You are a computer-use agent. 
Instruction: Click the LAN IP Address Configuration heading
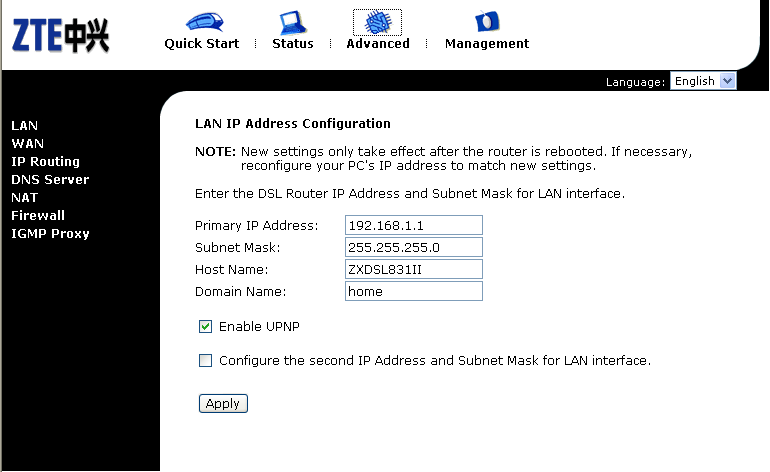293,124
